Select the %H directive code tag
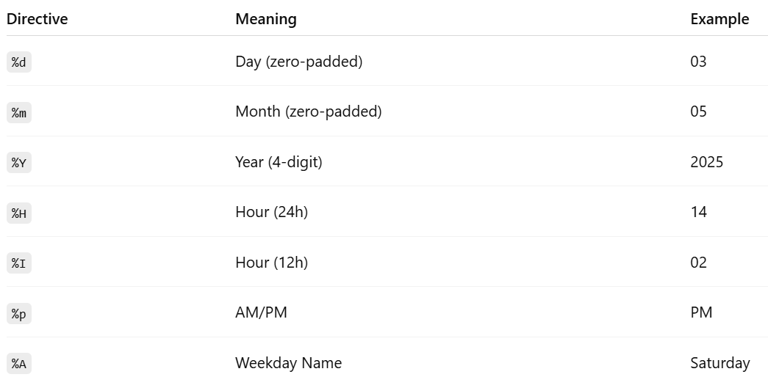The width and height of the screenshot is (768, 388). coord(19,213)
